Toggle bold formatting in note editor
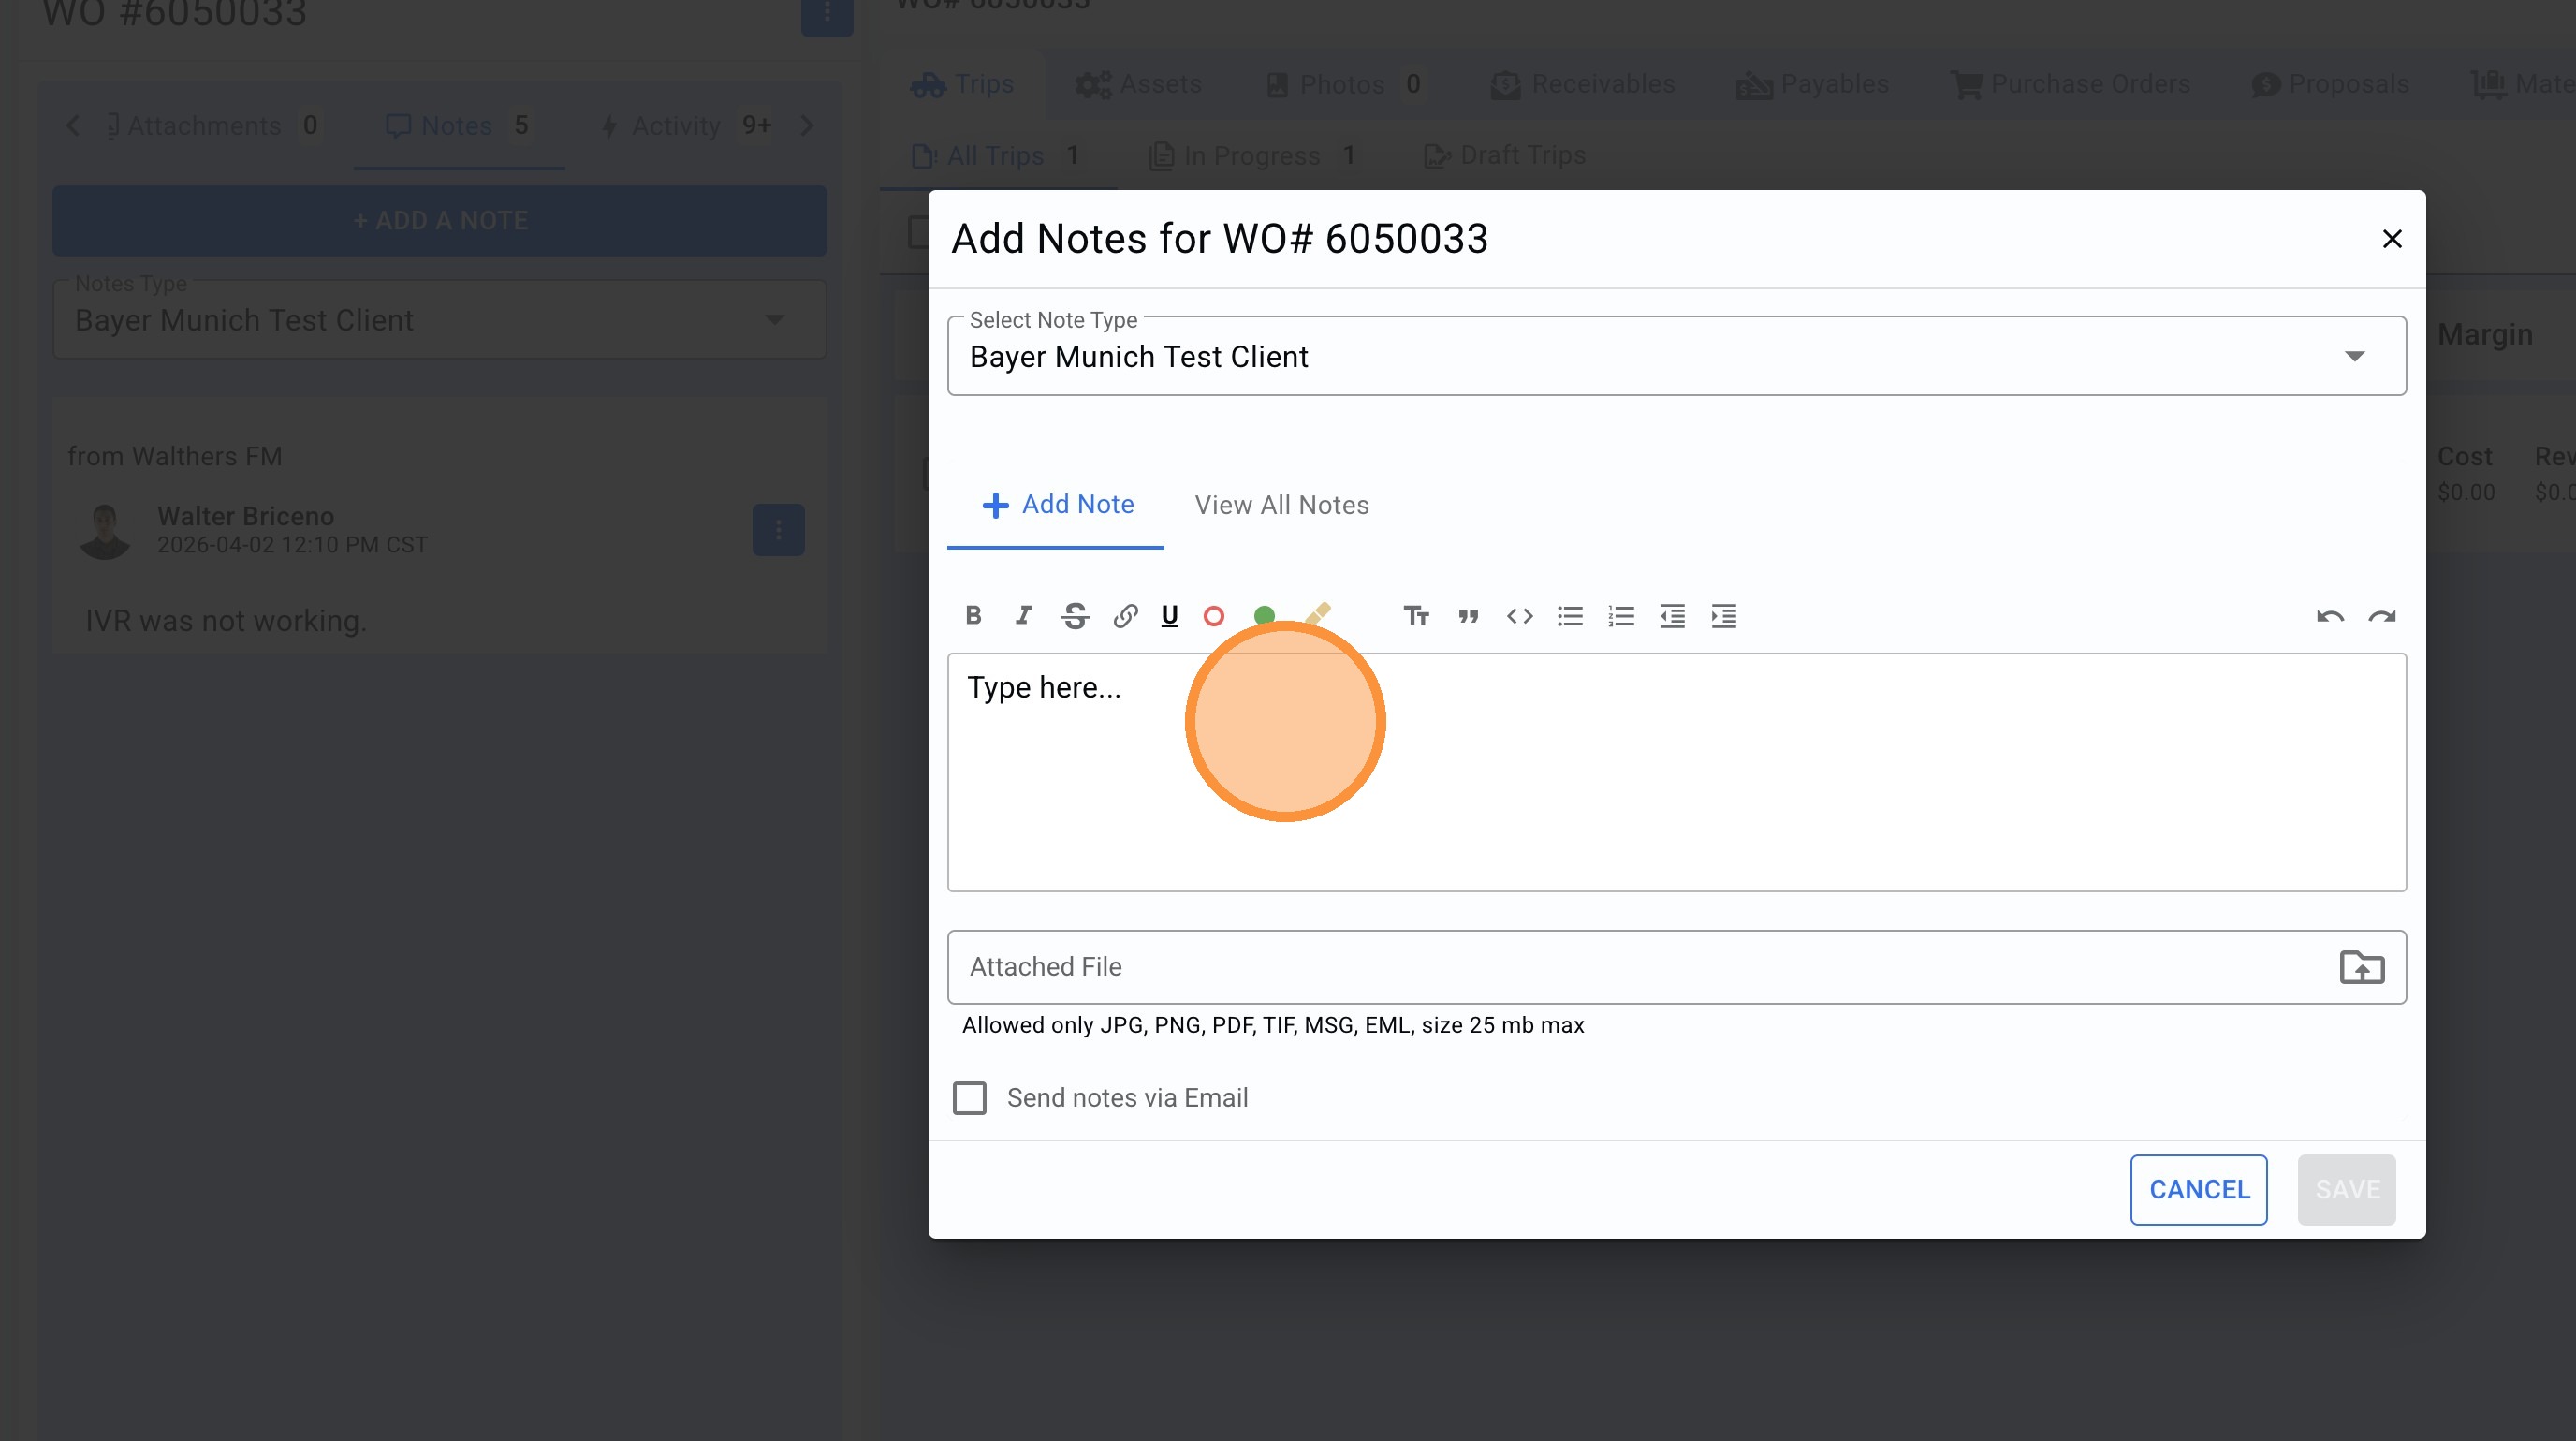2576x1441 pixels. [x=973, y=616]
